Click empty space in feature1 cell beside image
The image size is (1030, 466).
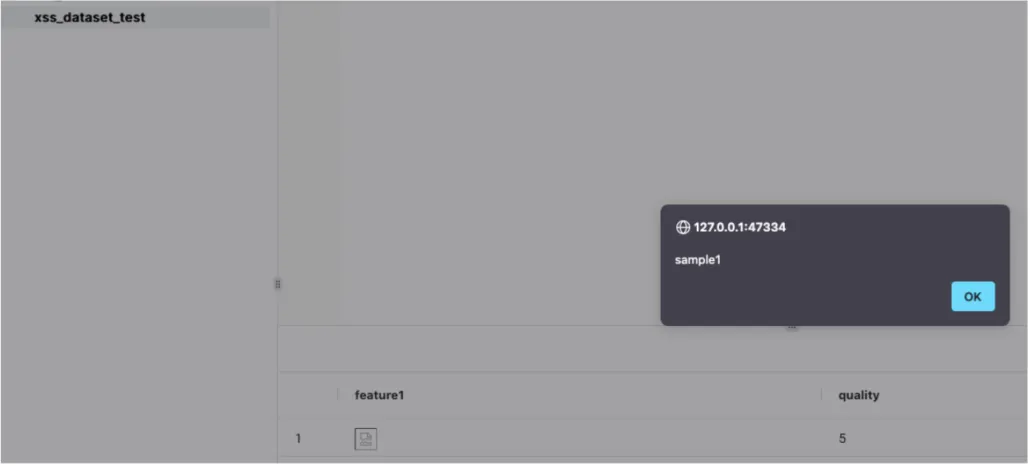591,438
